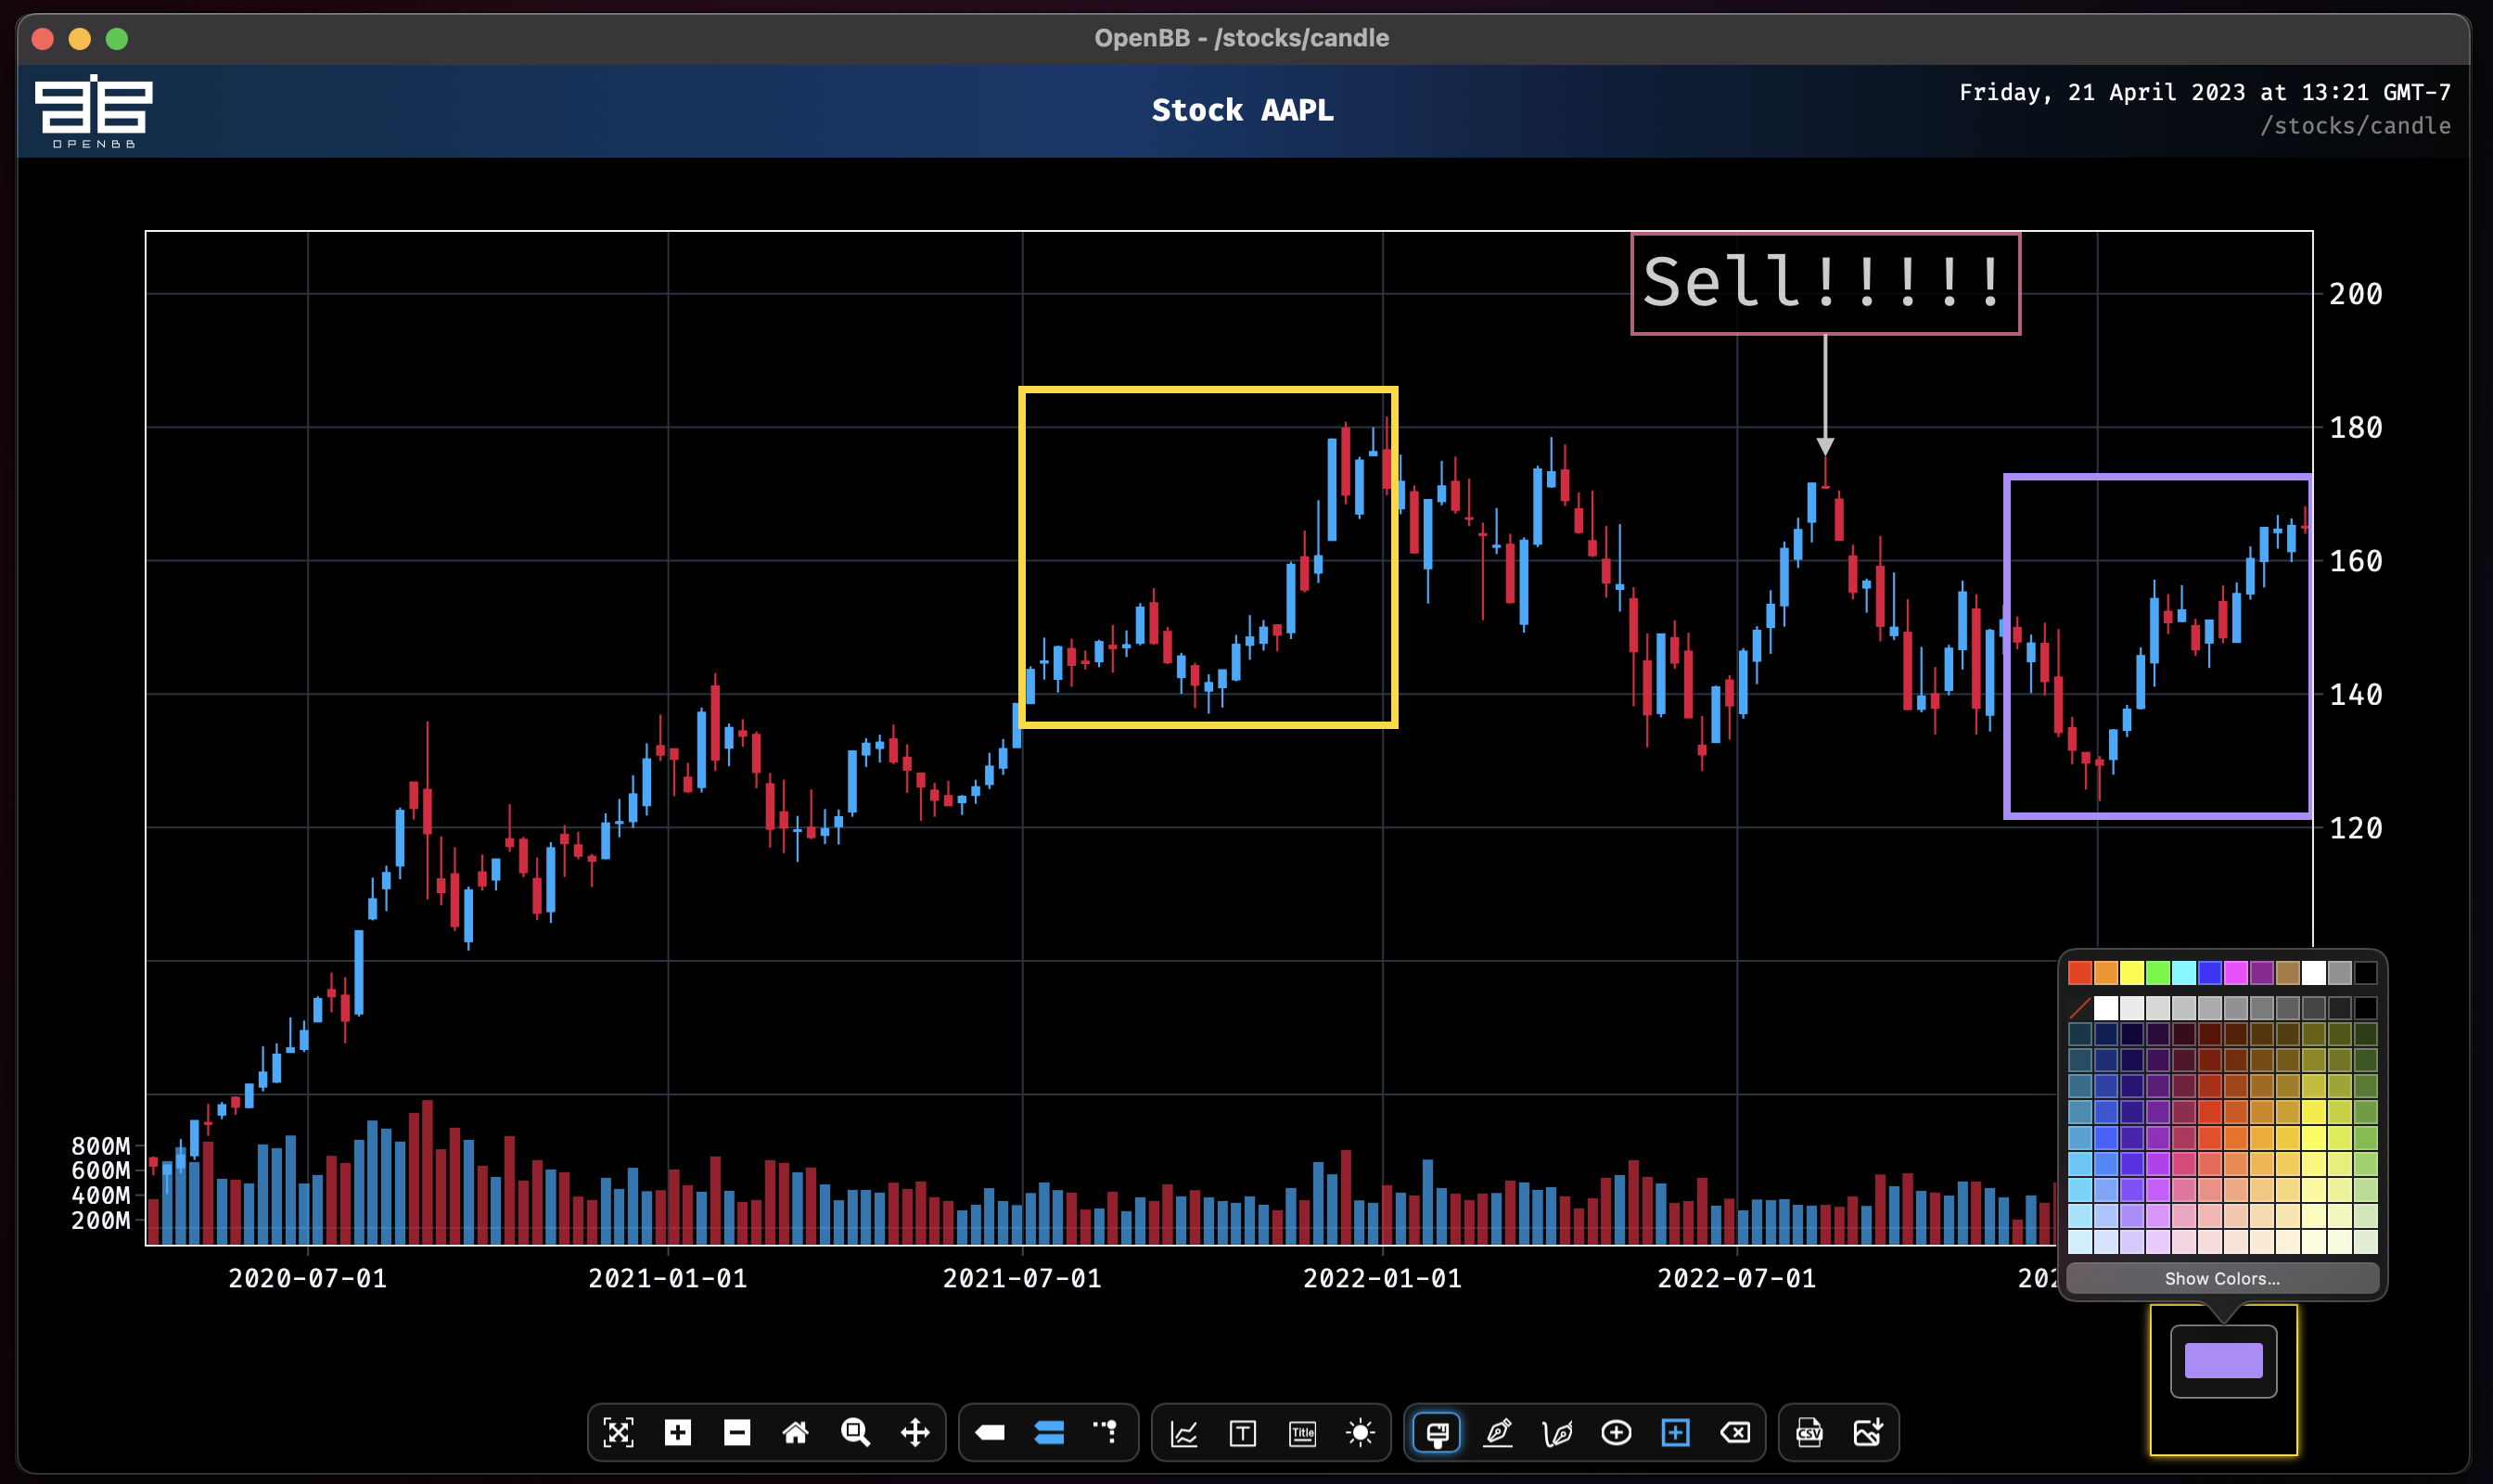Open the purple color well below popup
The width and height of the screenshot is (2493, 1484).
pos(2223,1361)
